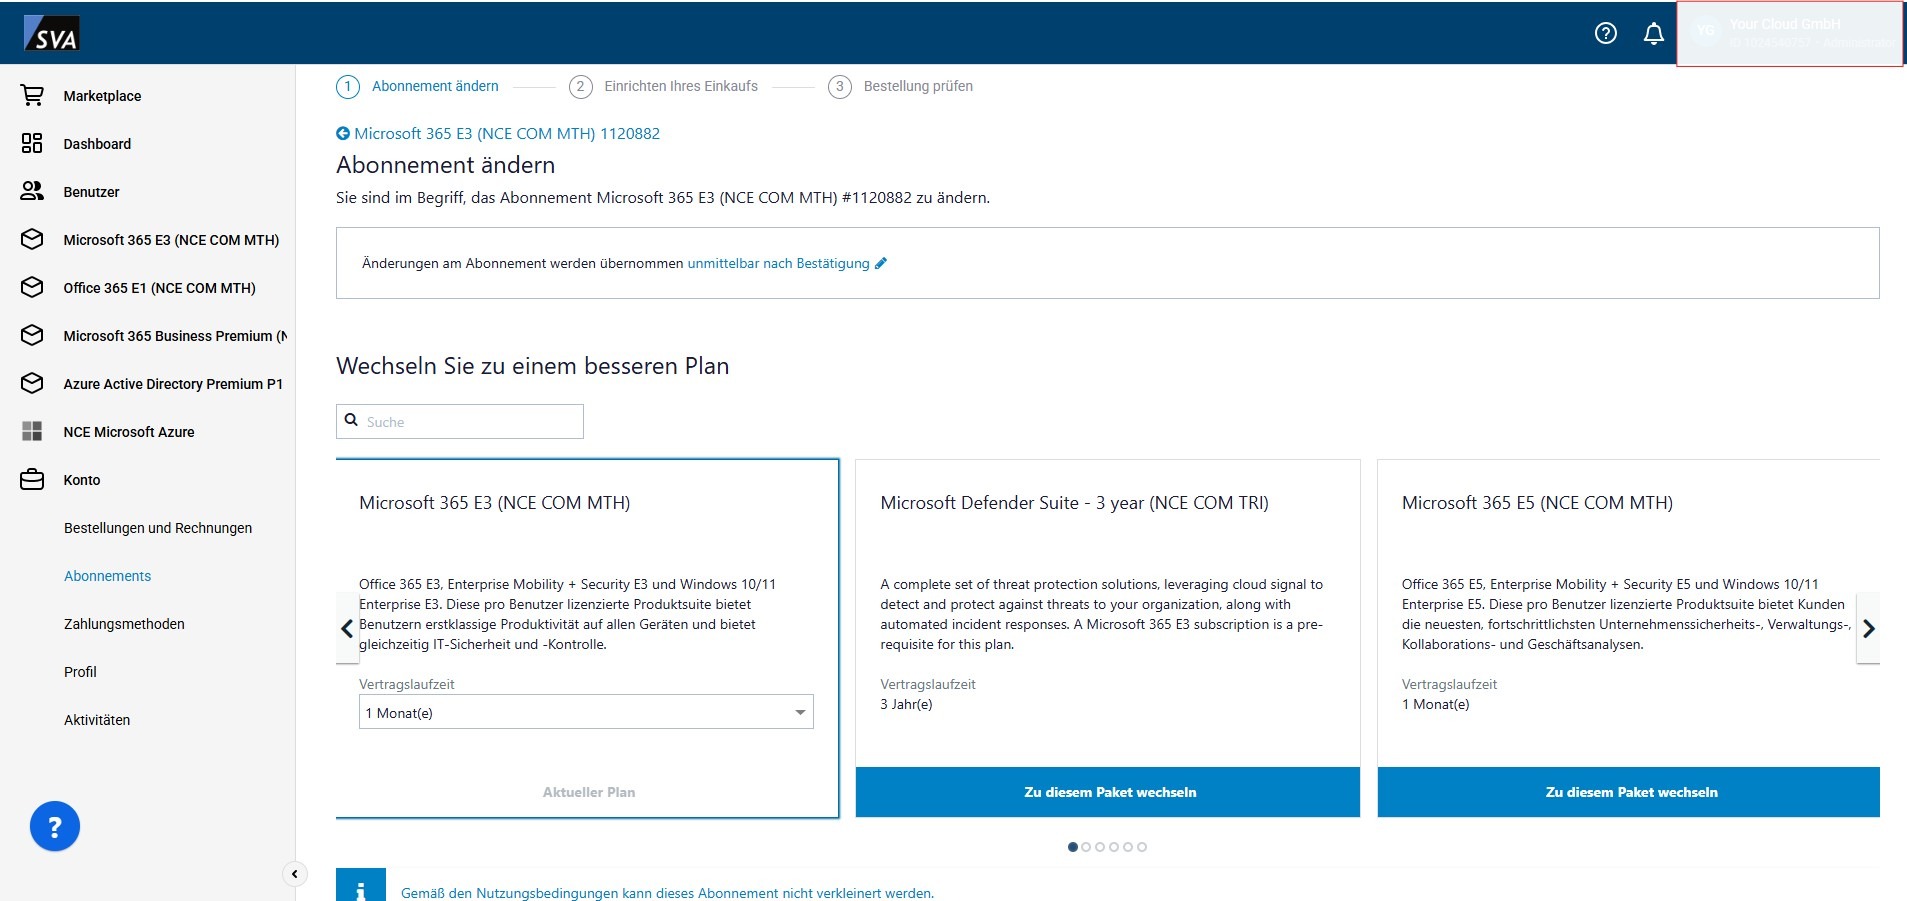Open Microsoft 365 Business Premium in sidebar
The height and width of the screenshot is (901, 1907).
(175, 336)
